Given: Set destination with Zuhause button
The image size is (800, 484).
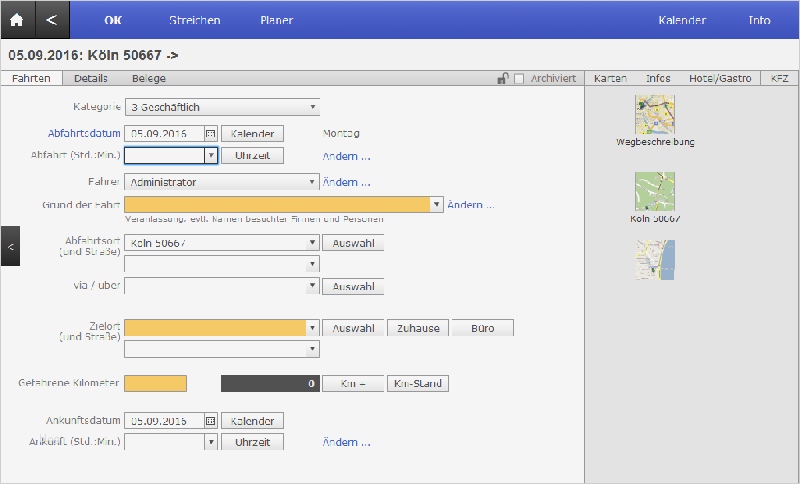Looking at the screenshot, I should 418,328.
